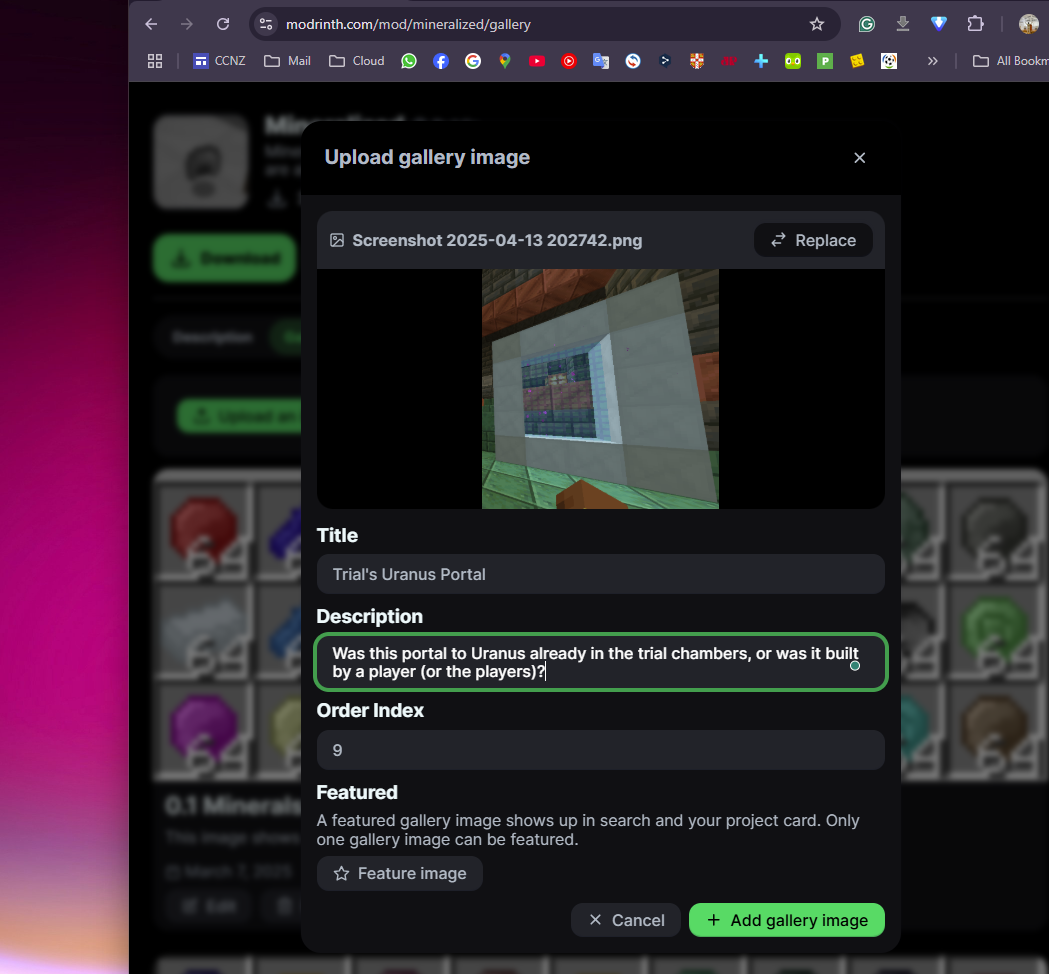Open the blue plus bookmark icon
This screenshot has height=974, width=1049.
pos(761,61)
